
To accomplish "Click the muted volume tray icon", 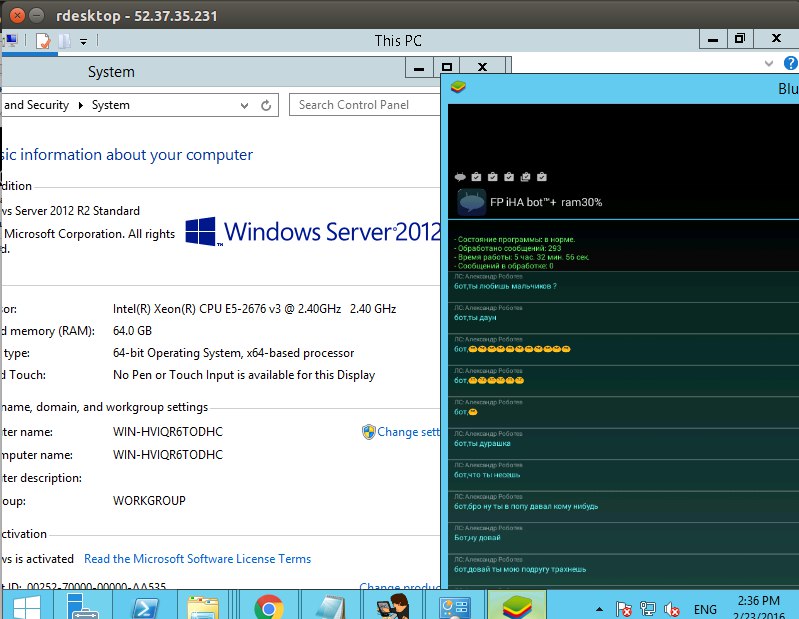I will (x=672, y=609).
